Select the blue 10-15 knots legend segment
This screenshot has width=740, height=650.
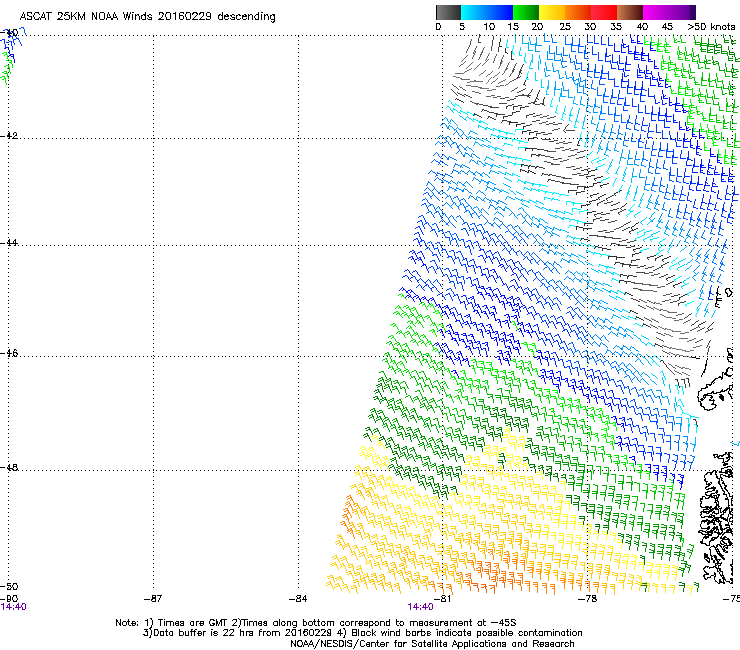pos(500,12)
